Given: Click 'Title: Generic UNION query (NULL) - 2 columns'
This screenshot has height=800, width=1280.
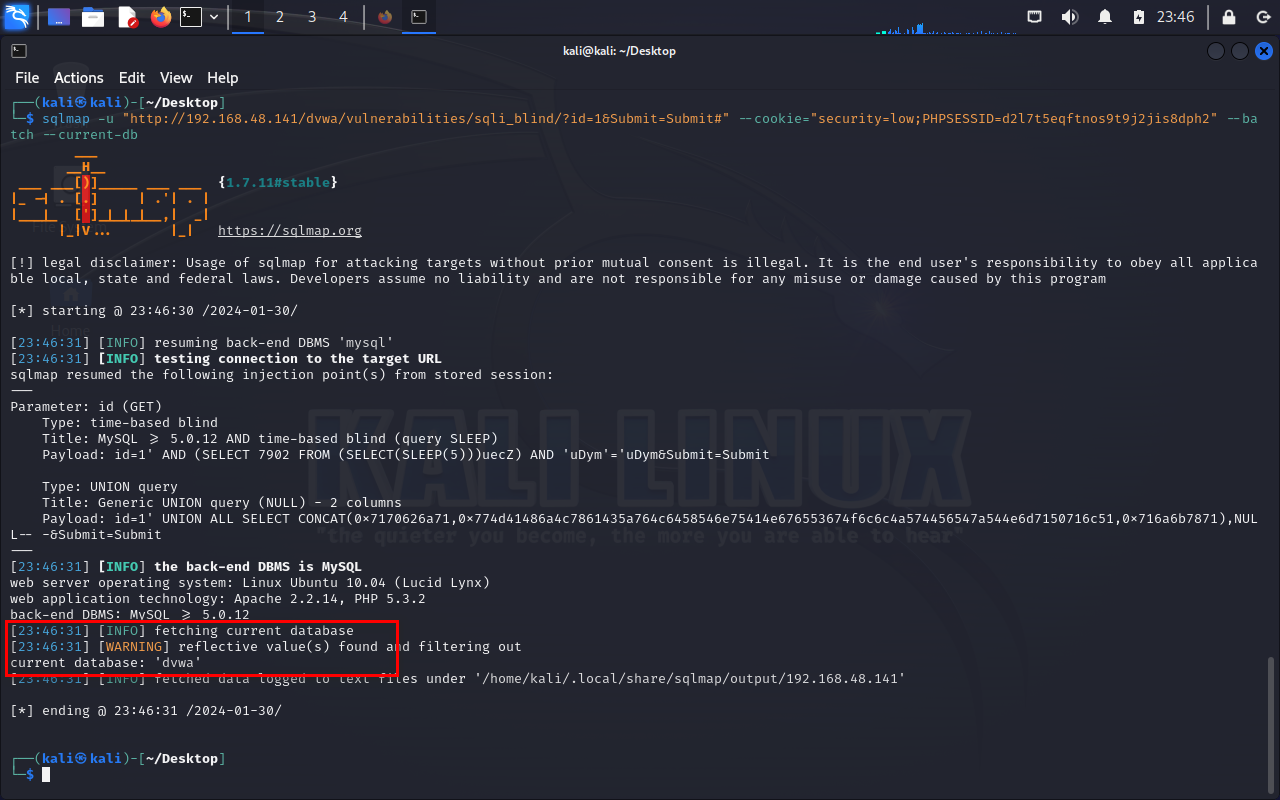Looking at the screenshot, I should tap(222, 503).
